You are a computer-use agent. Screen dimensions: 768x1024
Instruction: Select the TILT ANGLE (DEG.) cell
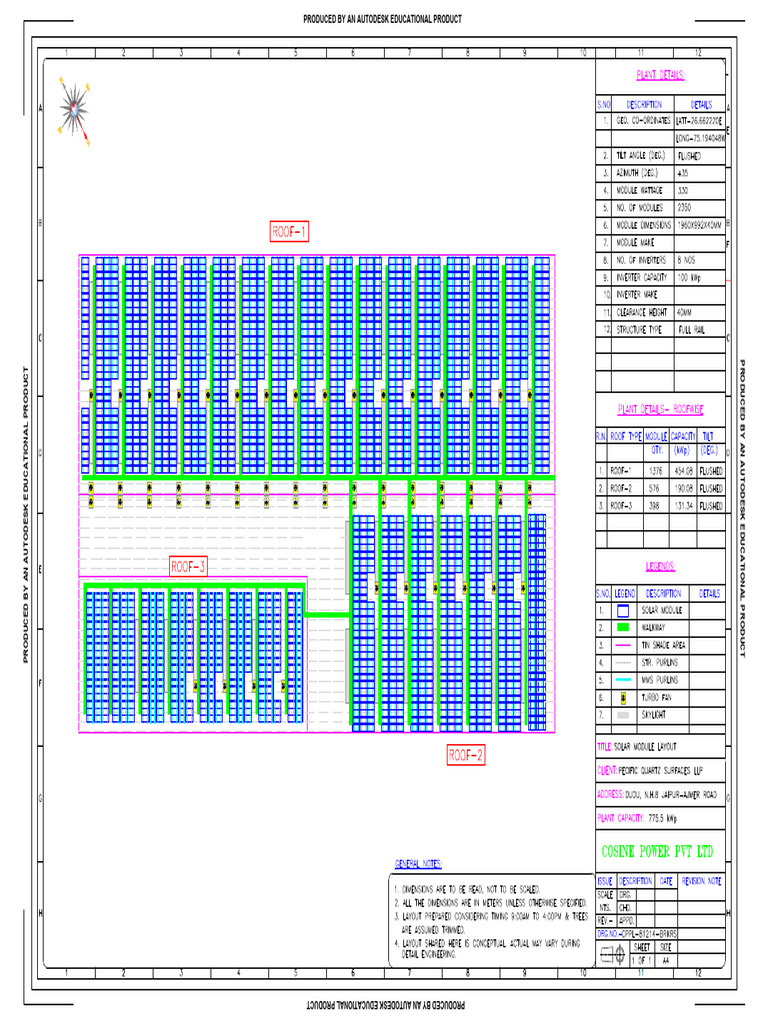coord(643,155)
